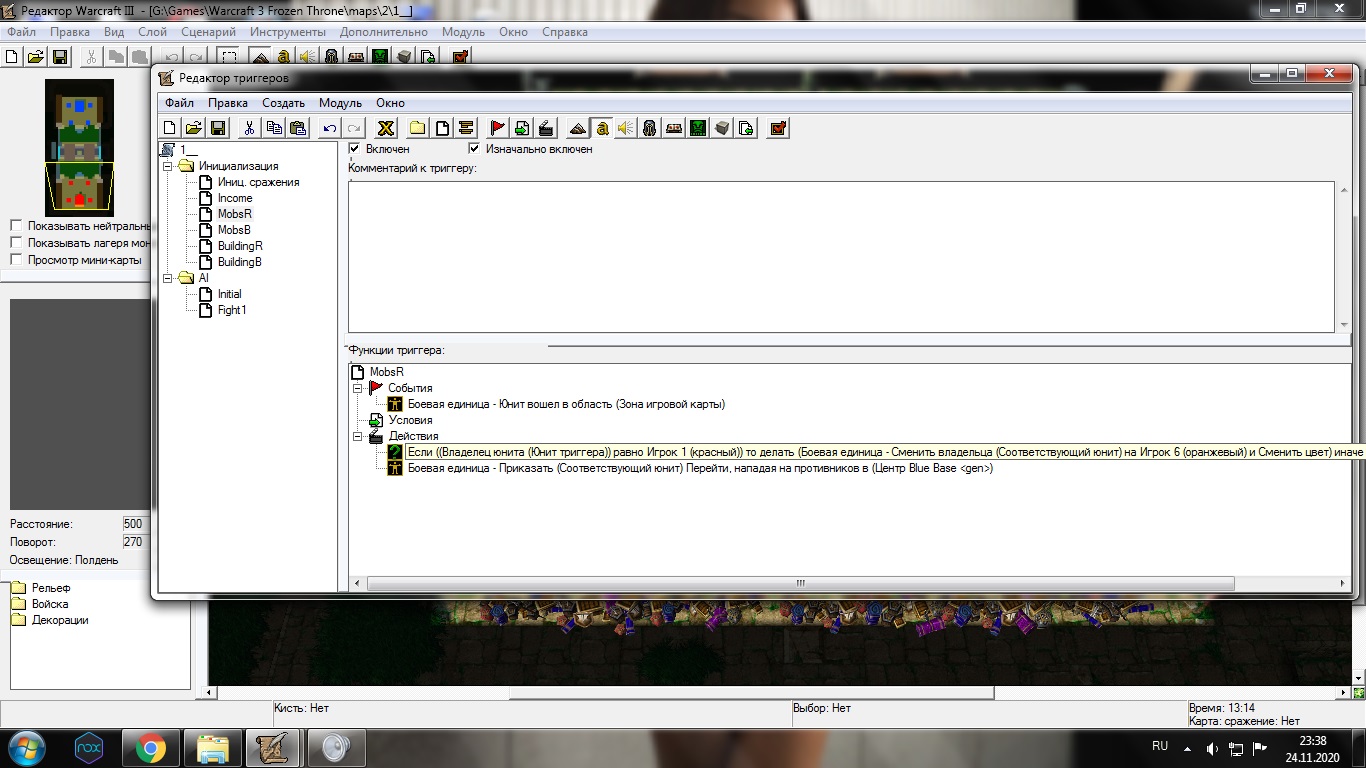
Task: Open Google Chrome from the taskbar
Action: point(151,748)
